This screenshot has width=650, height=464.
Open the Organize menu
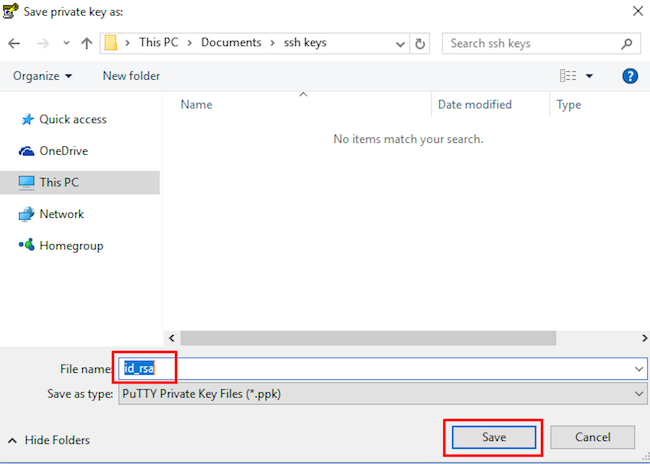pyautogui.click(x=42, y=76)
